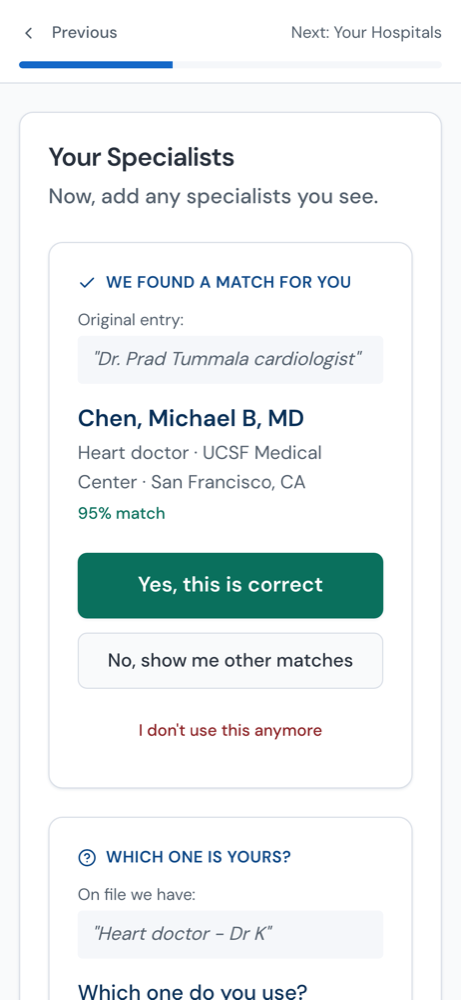The height and width of the screenshot is (1000, 461).
Task: Click the WE FOUND A MATCH FOR YOU label
Action: point(228,283)
